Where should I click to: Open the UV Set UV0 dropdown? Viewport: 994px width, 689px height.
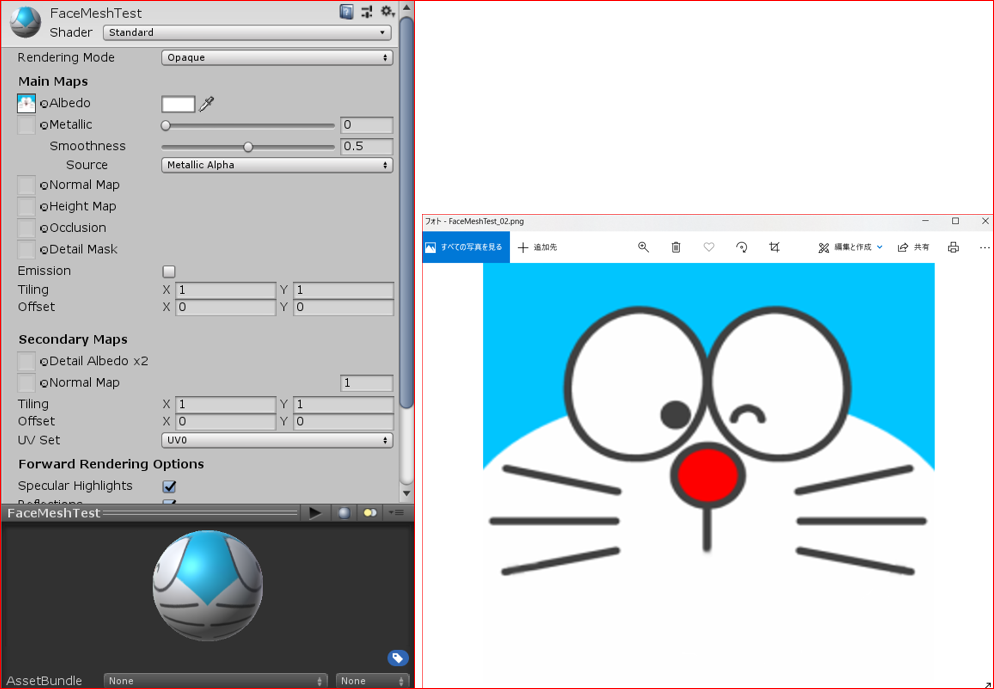[x=277, y=440]
